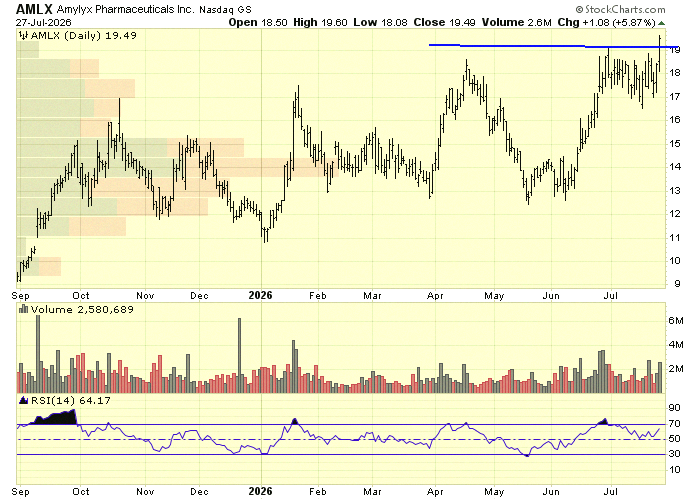Click the 12 label on the price axis
This screenshot has width=700, height=500.
675,214
